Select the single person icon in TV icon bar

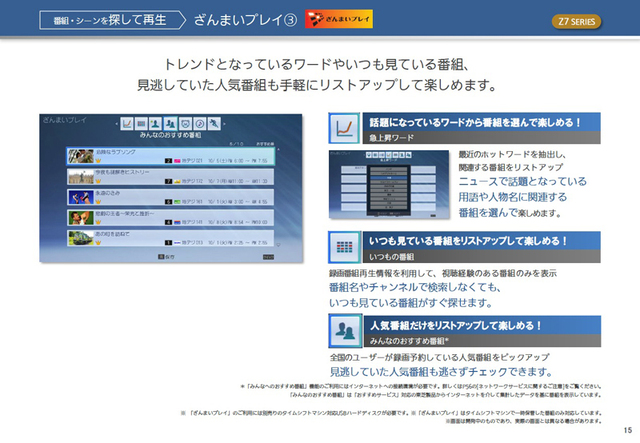(x=156, y=123)
